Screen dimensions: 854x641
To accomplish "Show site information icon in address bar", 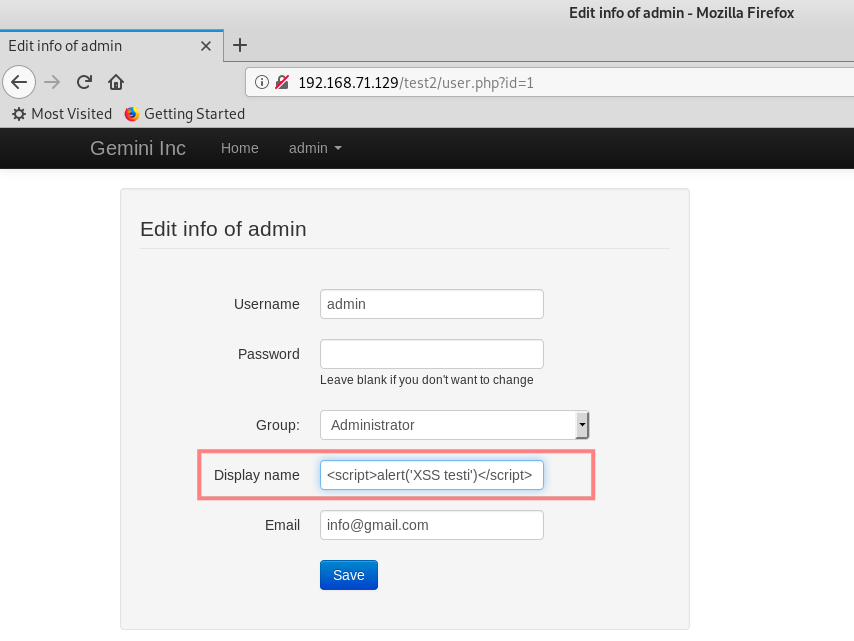I will tap(262, 82).
